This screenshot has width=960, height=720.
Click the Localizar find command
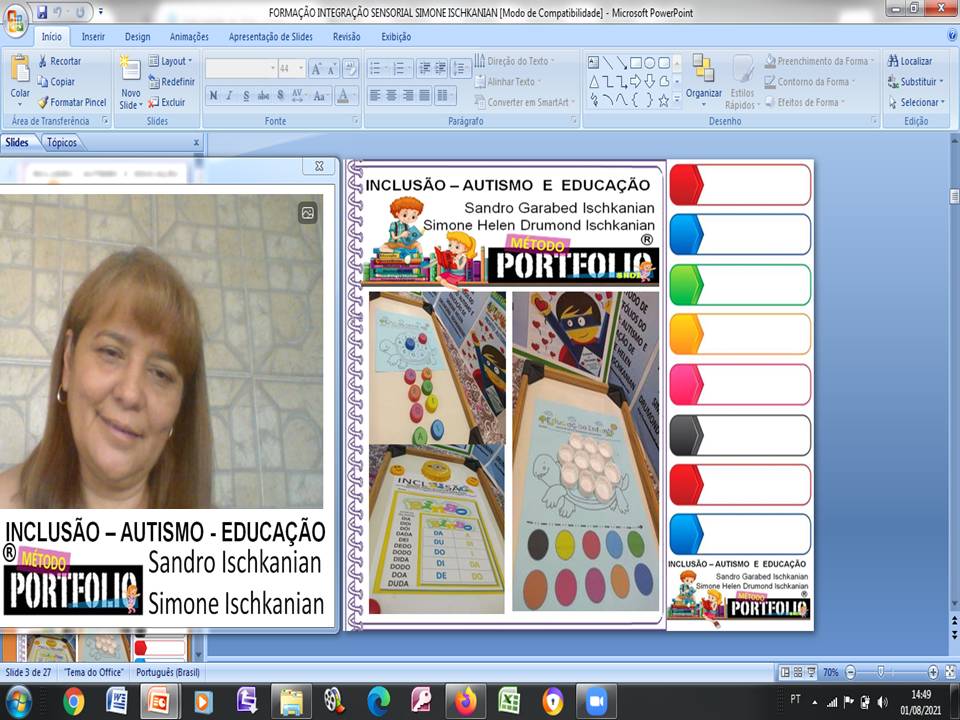[910, 61]
